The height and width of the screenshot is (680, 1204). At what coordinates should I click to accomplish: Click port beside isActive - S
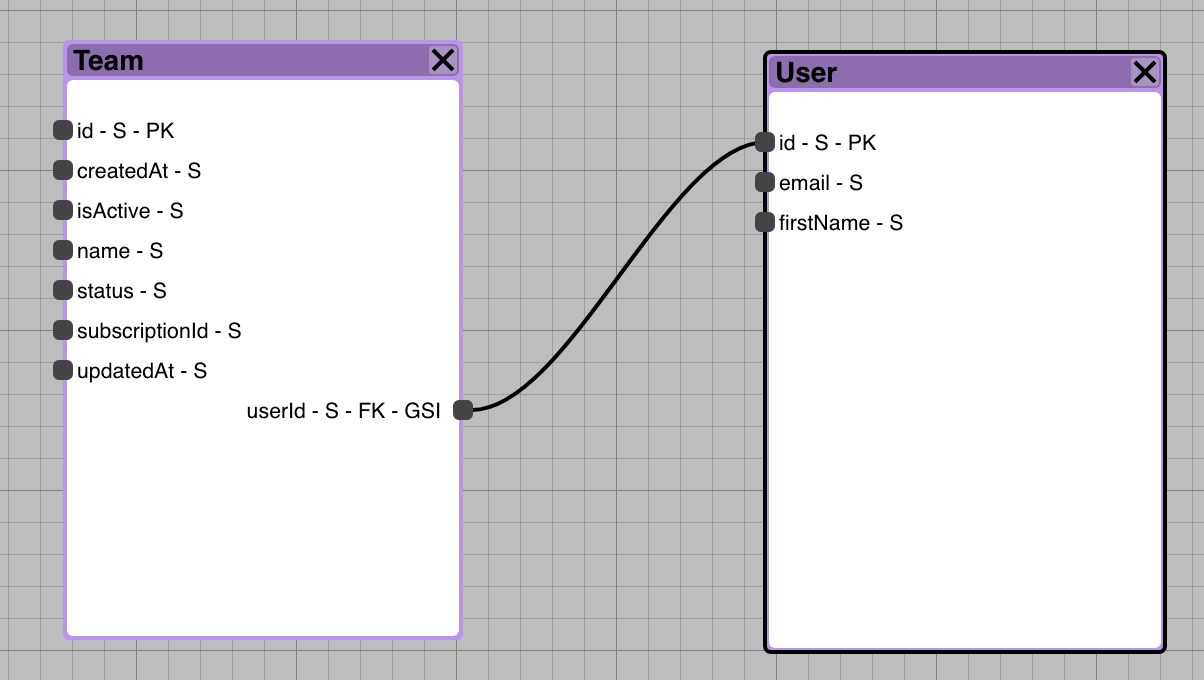coord(63,210)
